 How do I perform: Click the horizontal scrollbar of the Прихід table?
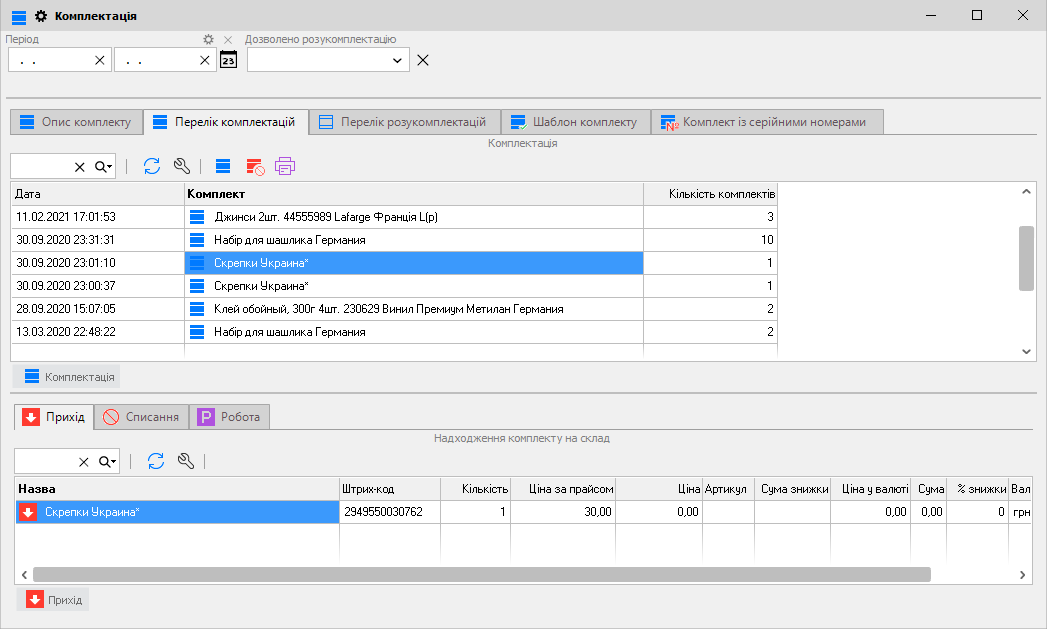click(x=480, y=574)
